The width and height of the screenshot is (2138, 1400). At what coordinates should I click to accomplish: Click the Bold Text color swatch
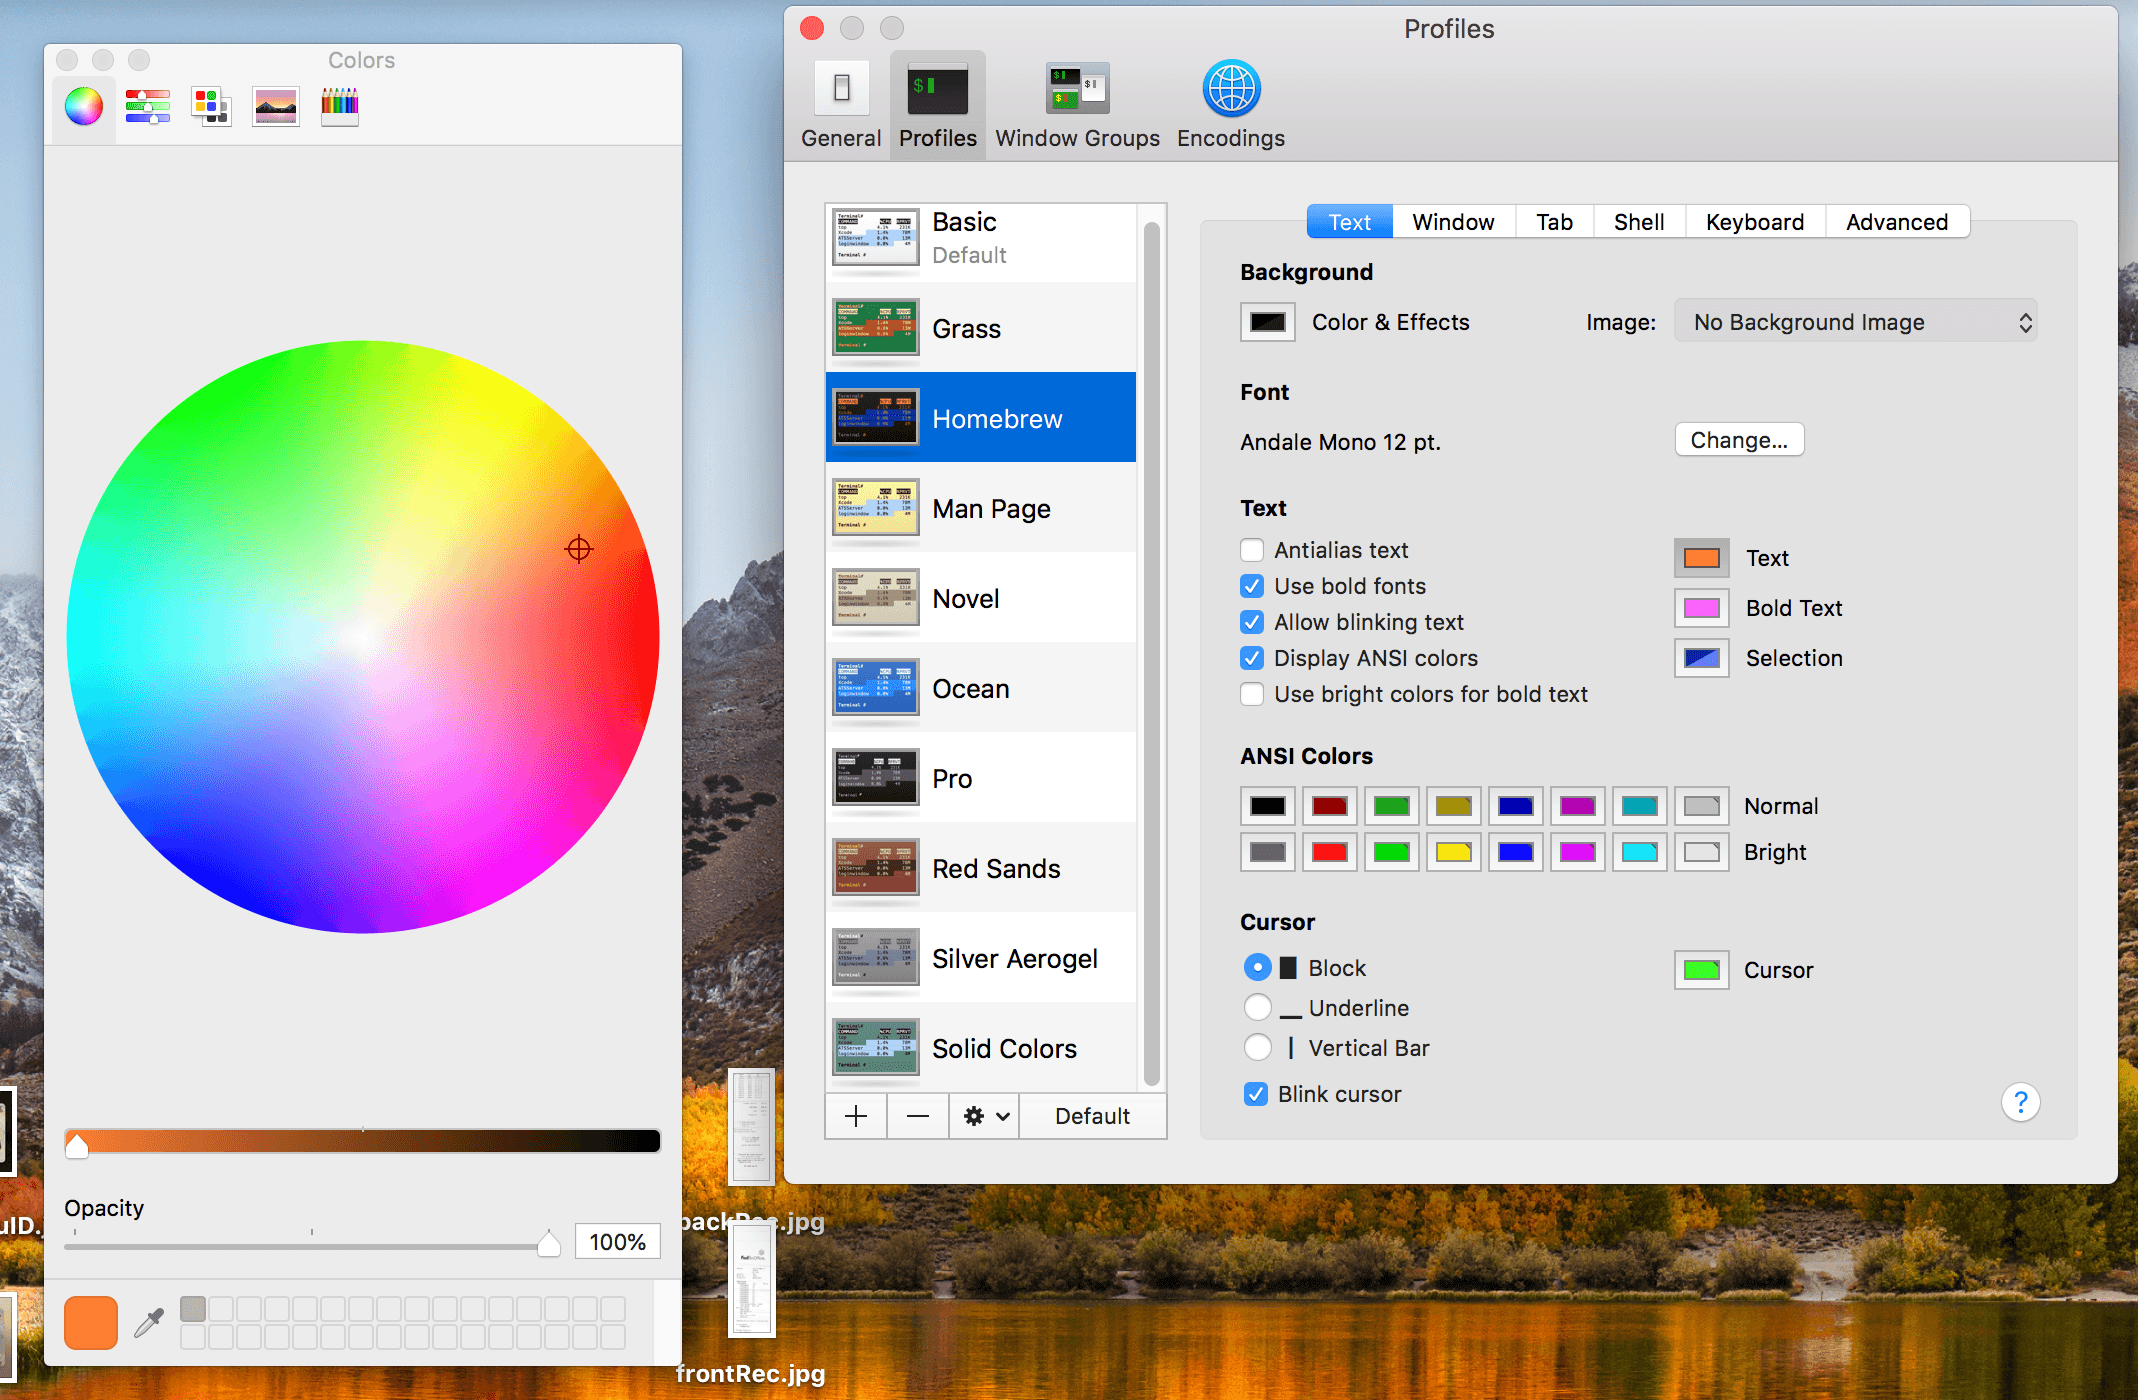pyautogui.click(x=1701, y=608)
